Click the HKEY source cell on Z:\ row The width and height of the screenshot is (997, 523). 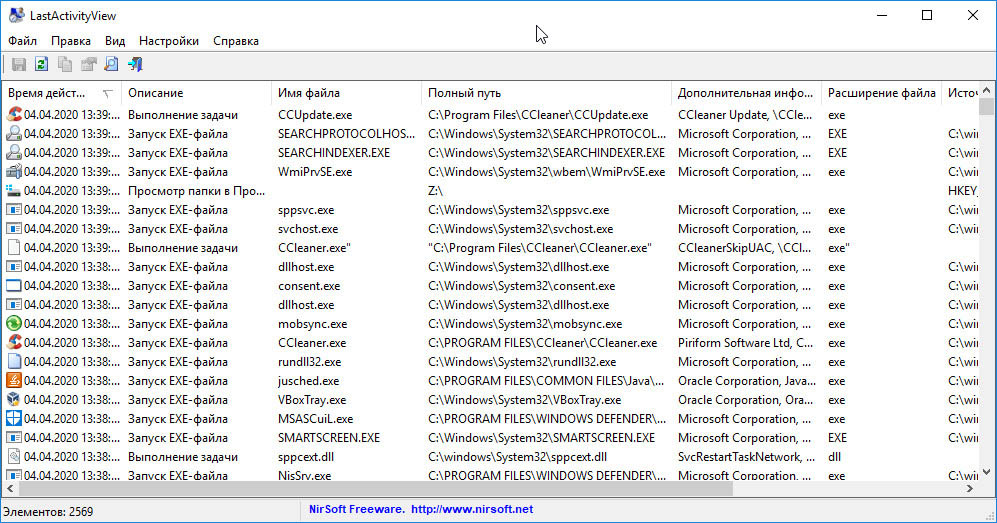[962, 191]
